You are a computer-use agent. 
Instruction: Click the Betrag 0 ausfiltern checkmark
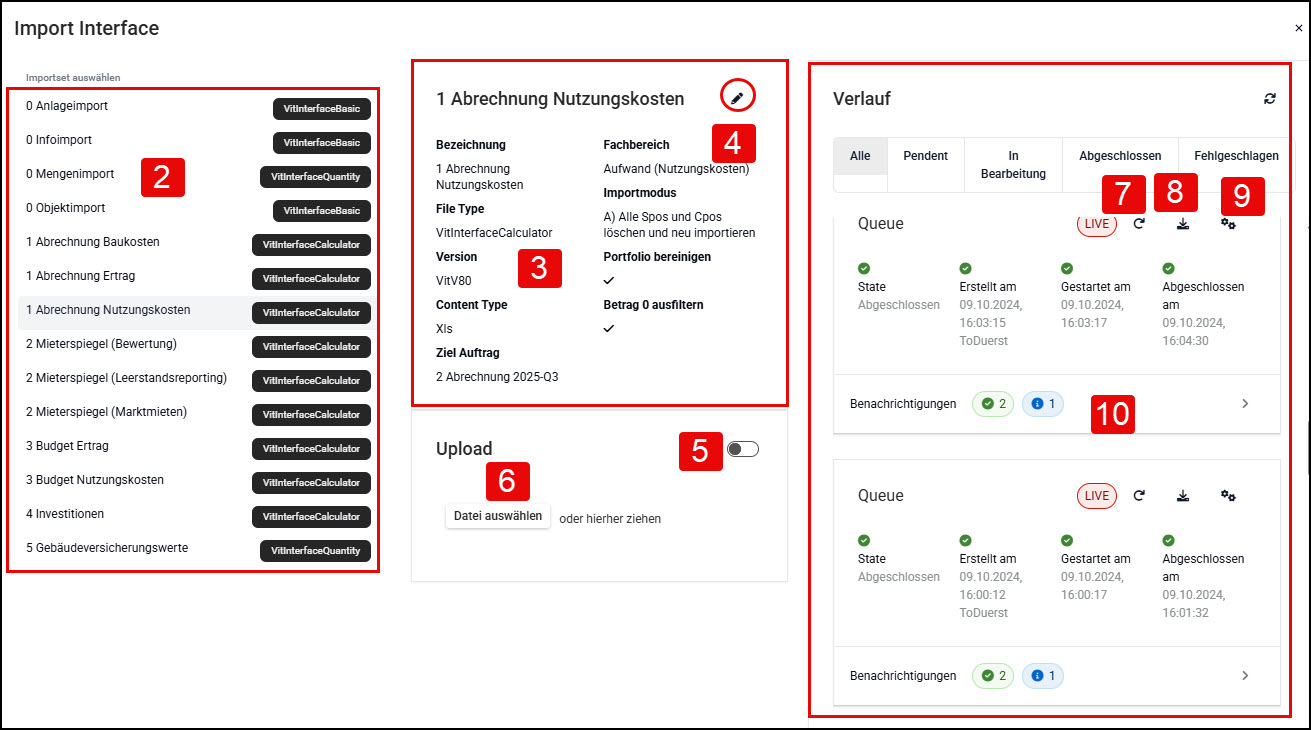(x=609, y=328)
